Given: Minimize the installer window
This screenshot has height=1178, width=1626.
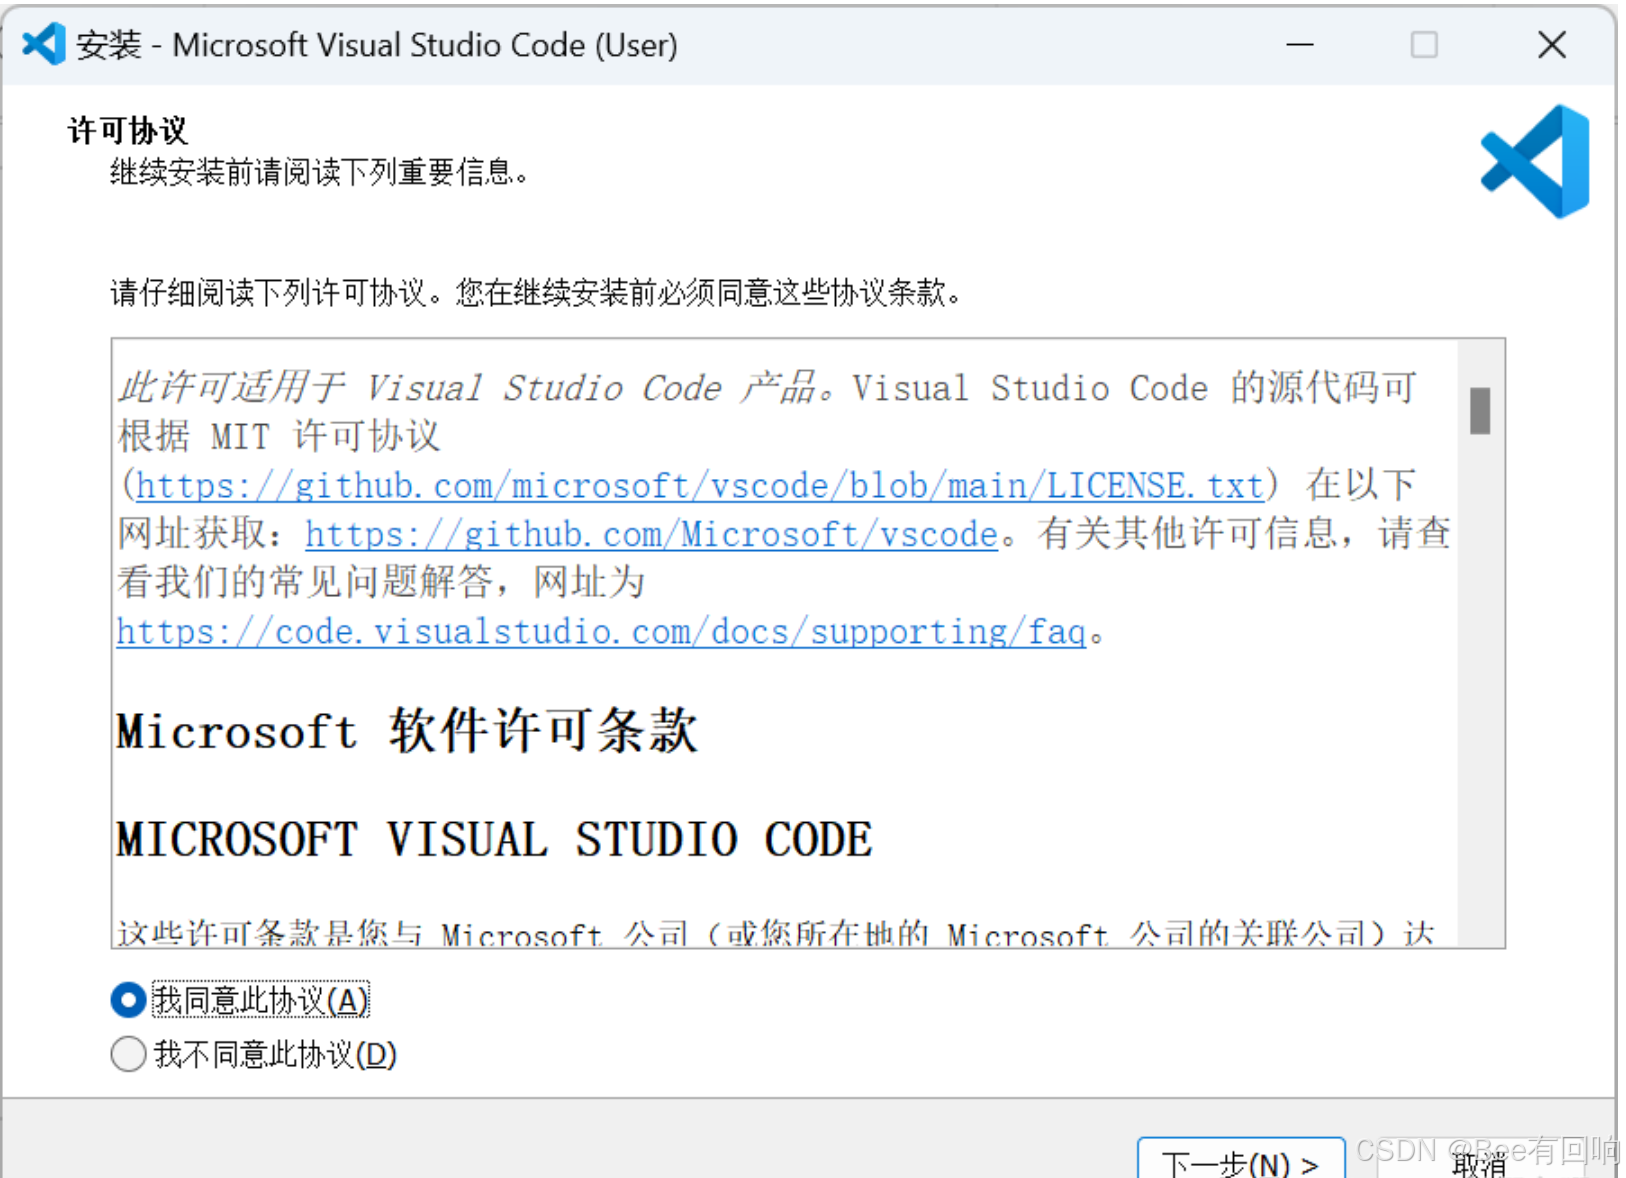Looking at the screenshot, I should (1298, 44).
